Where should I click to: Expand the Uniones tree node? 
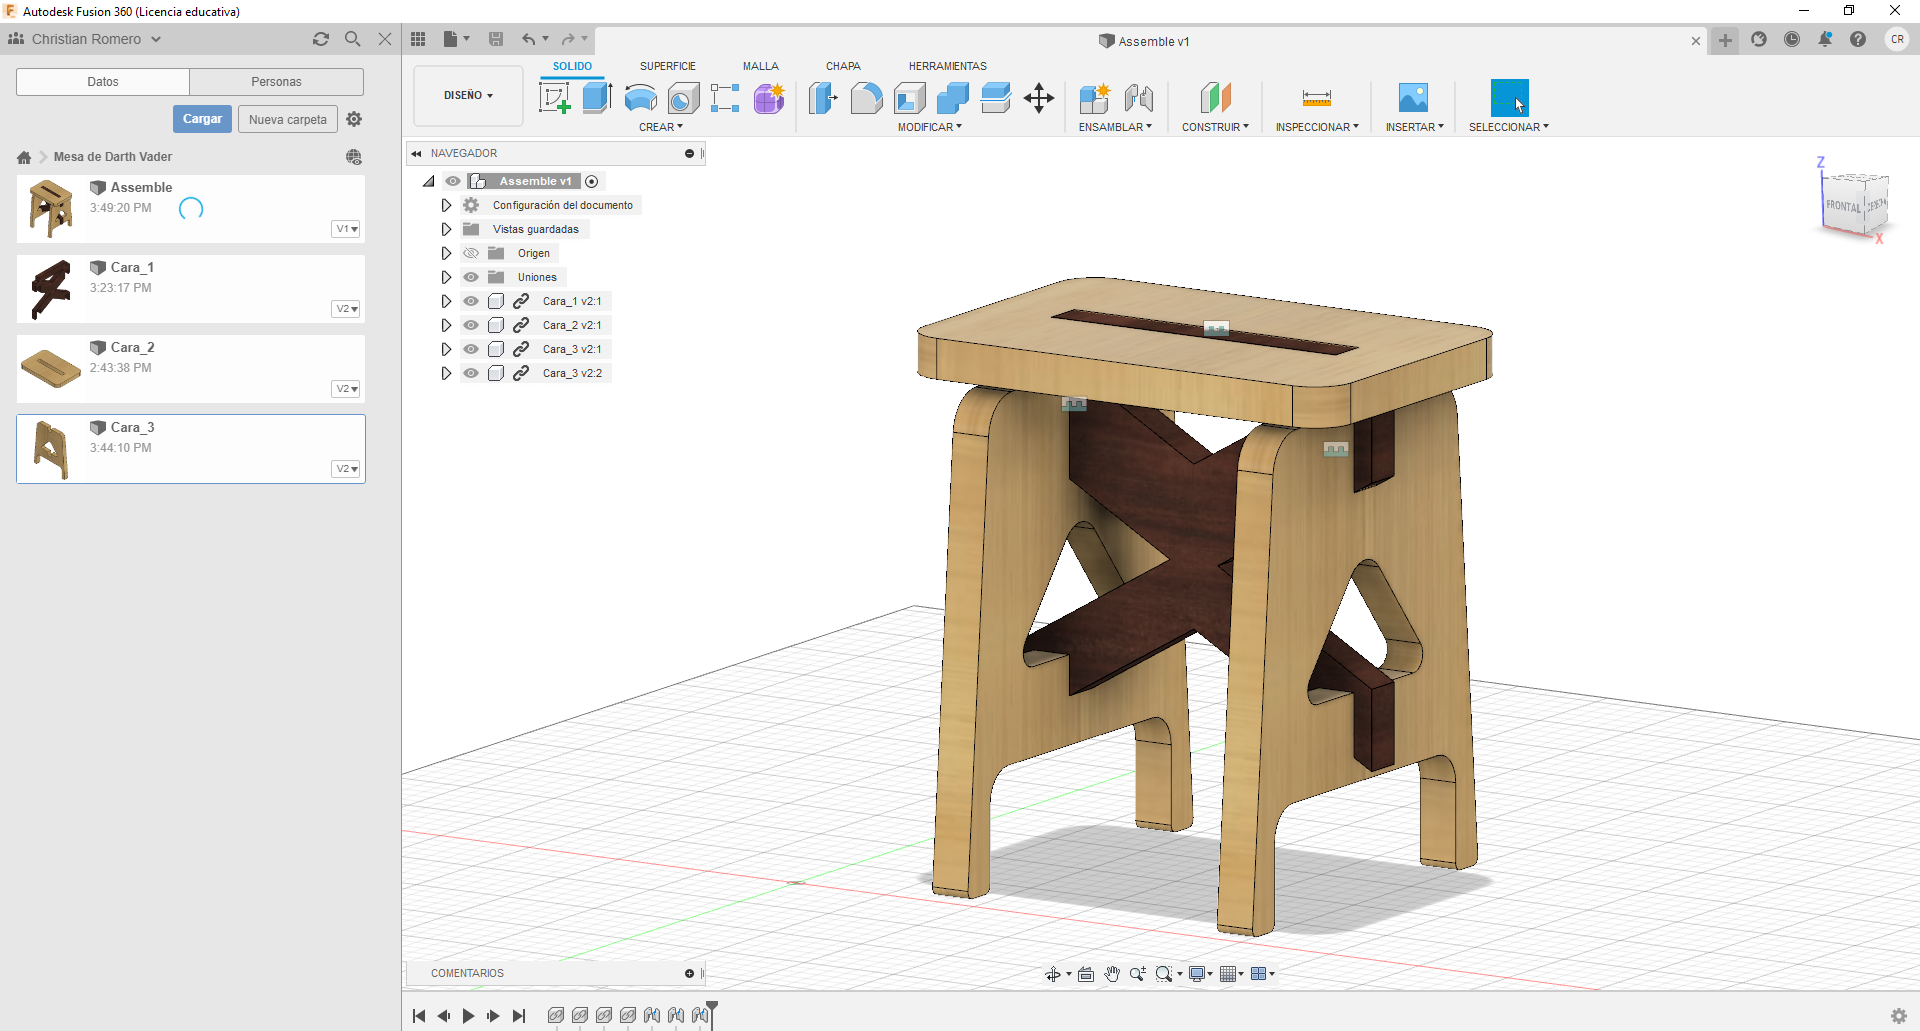pos(446,277)
